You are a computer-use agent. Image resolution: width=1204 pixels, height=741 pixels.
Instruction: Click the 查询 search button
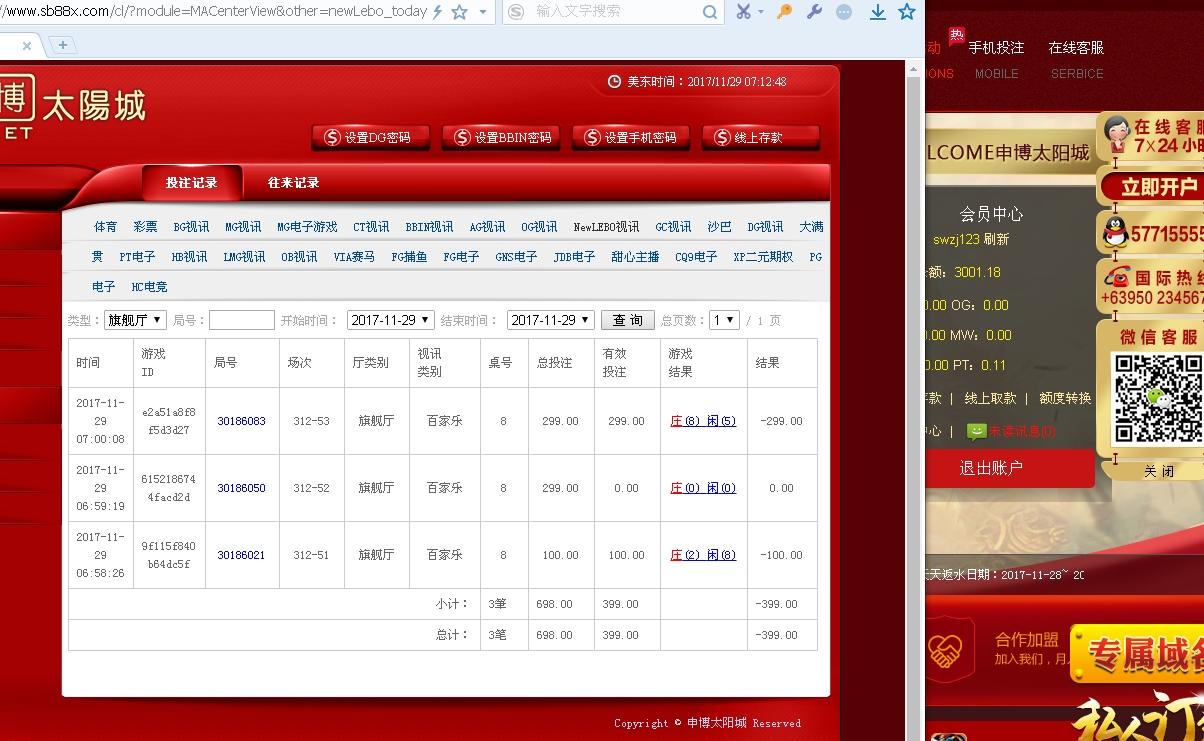pyautogui.click(x=627, y=319)
